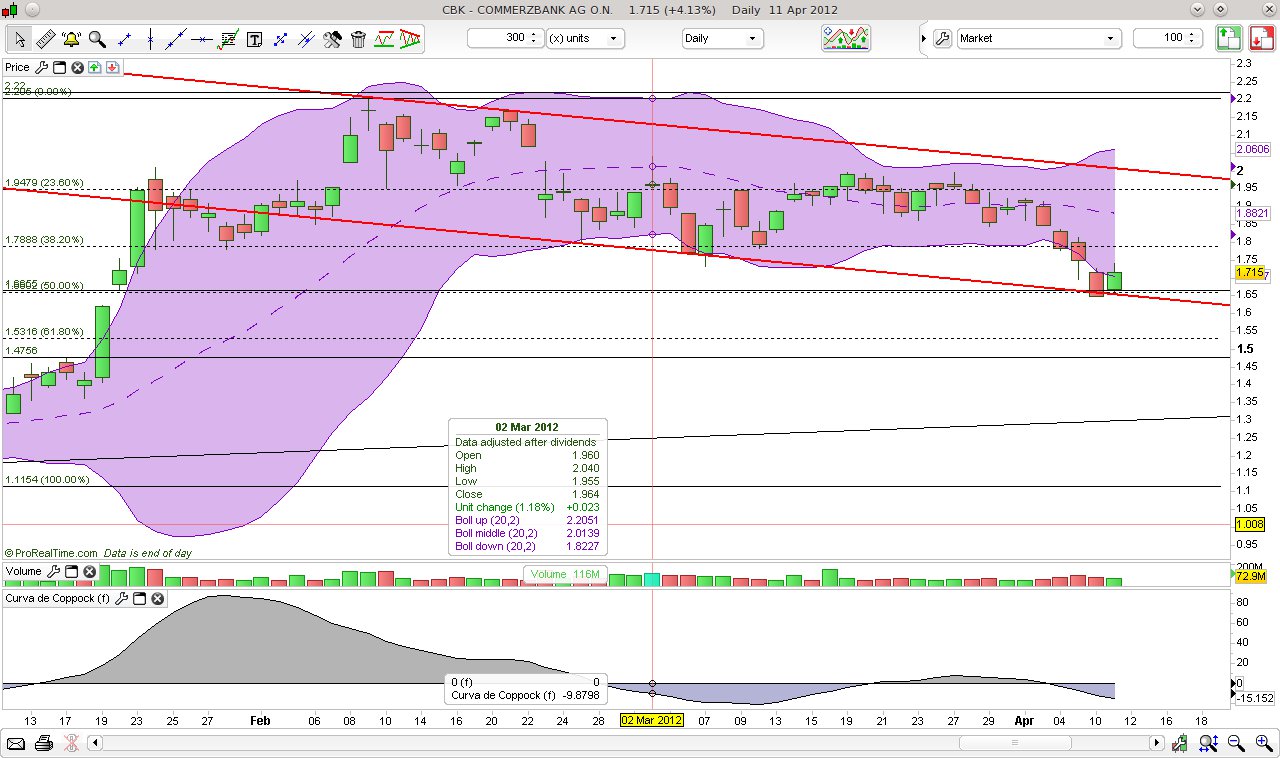Open drawing options via the toolbar wrench icon
The image size is (1280, 758).
(332, 38)
